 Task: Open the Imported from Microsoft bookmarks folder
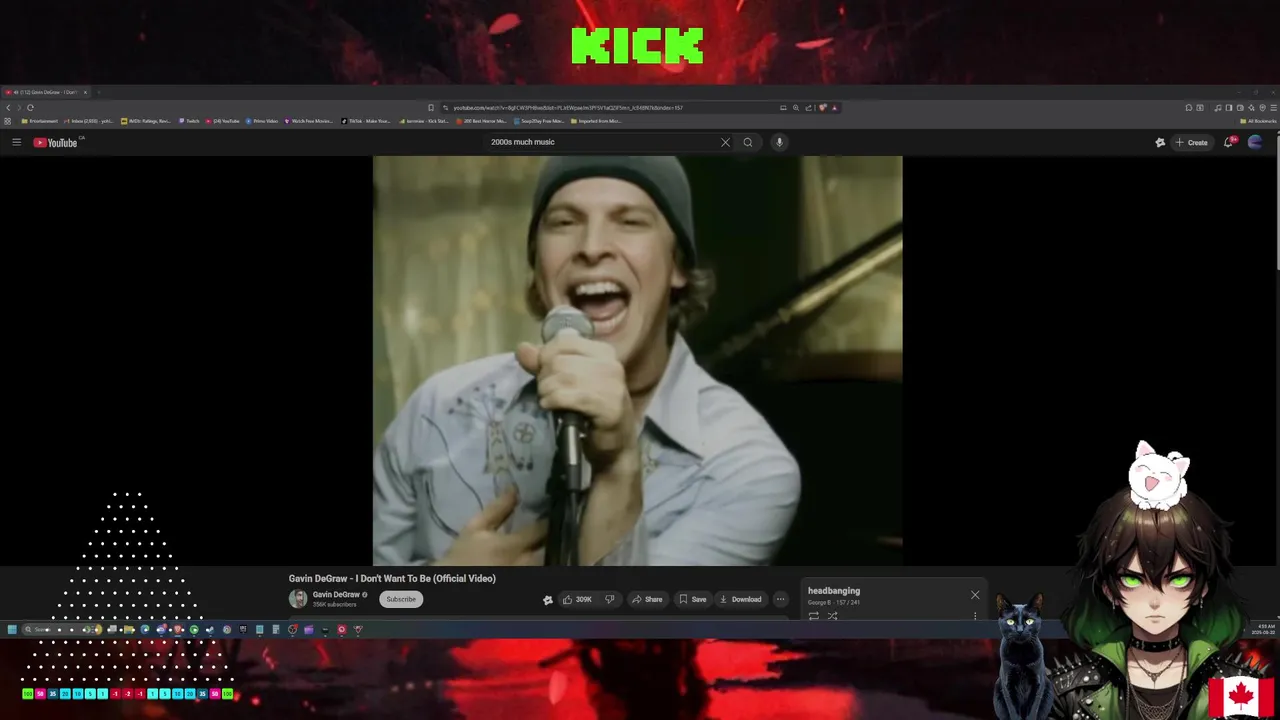(x=596, y=121)
